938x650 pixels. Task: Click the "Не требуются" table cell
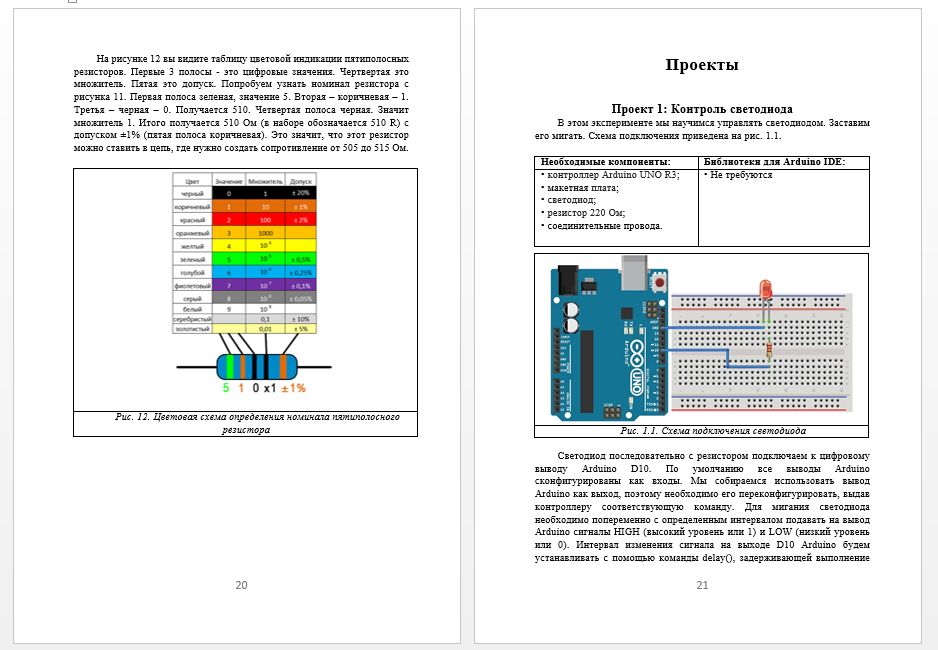pos(741,176)
